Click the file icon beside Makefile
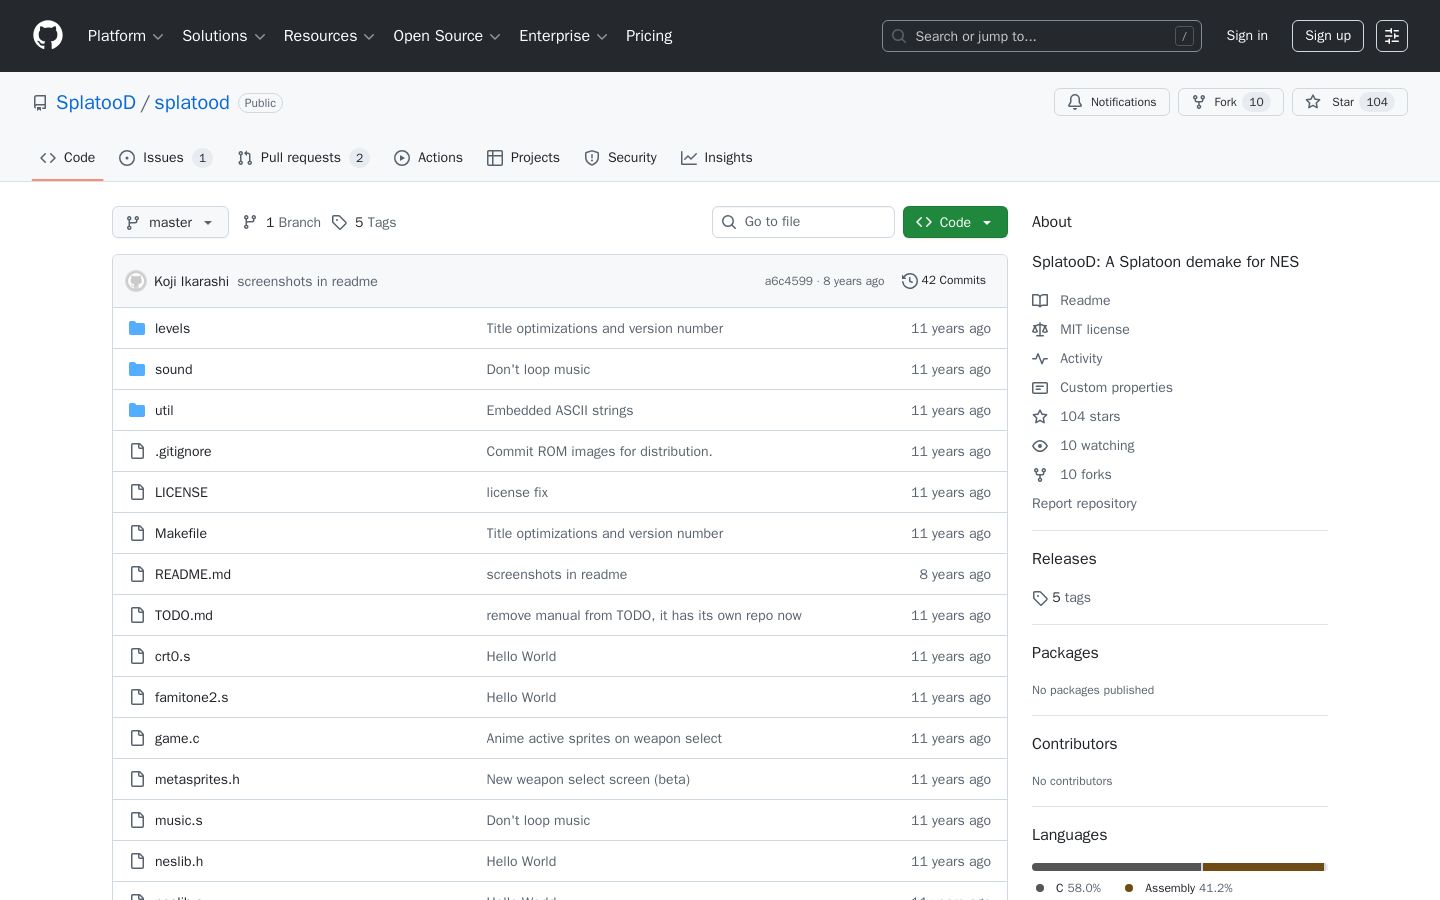The height and width of the screenshot is (900, 1440). pos(137,533)
